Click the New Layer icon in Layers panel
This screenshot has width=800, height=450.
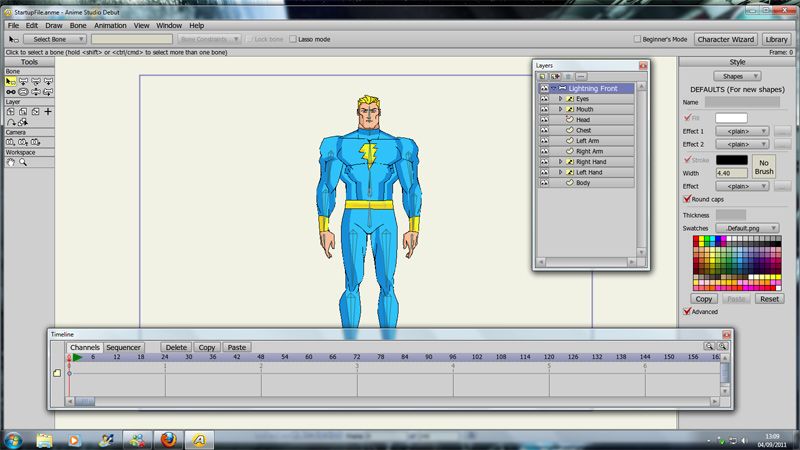click(x=543, y=76)
